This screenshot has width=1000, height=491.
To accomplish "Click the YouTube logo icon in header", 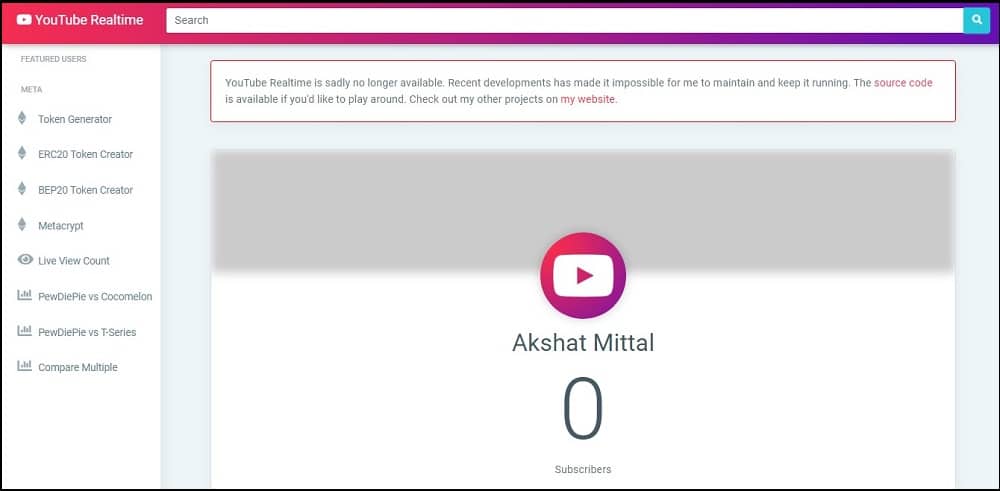I will pyautogui.click(x=24, y=20).
